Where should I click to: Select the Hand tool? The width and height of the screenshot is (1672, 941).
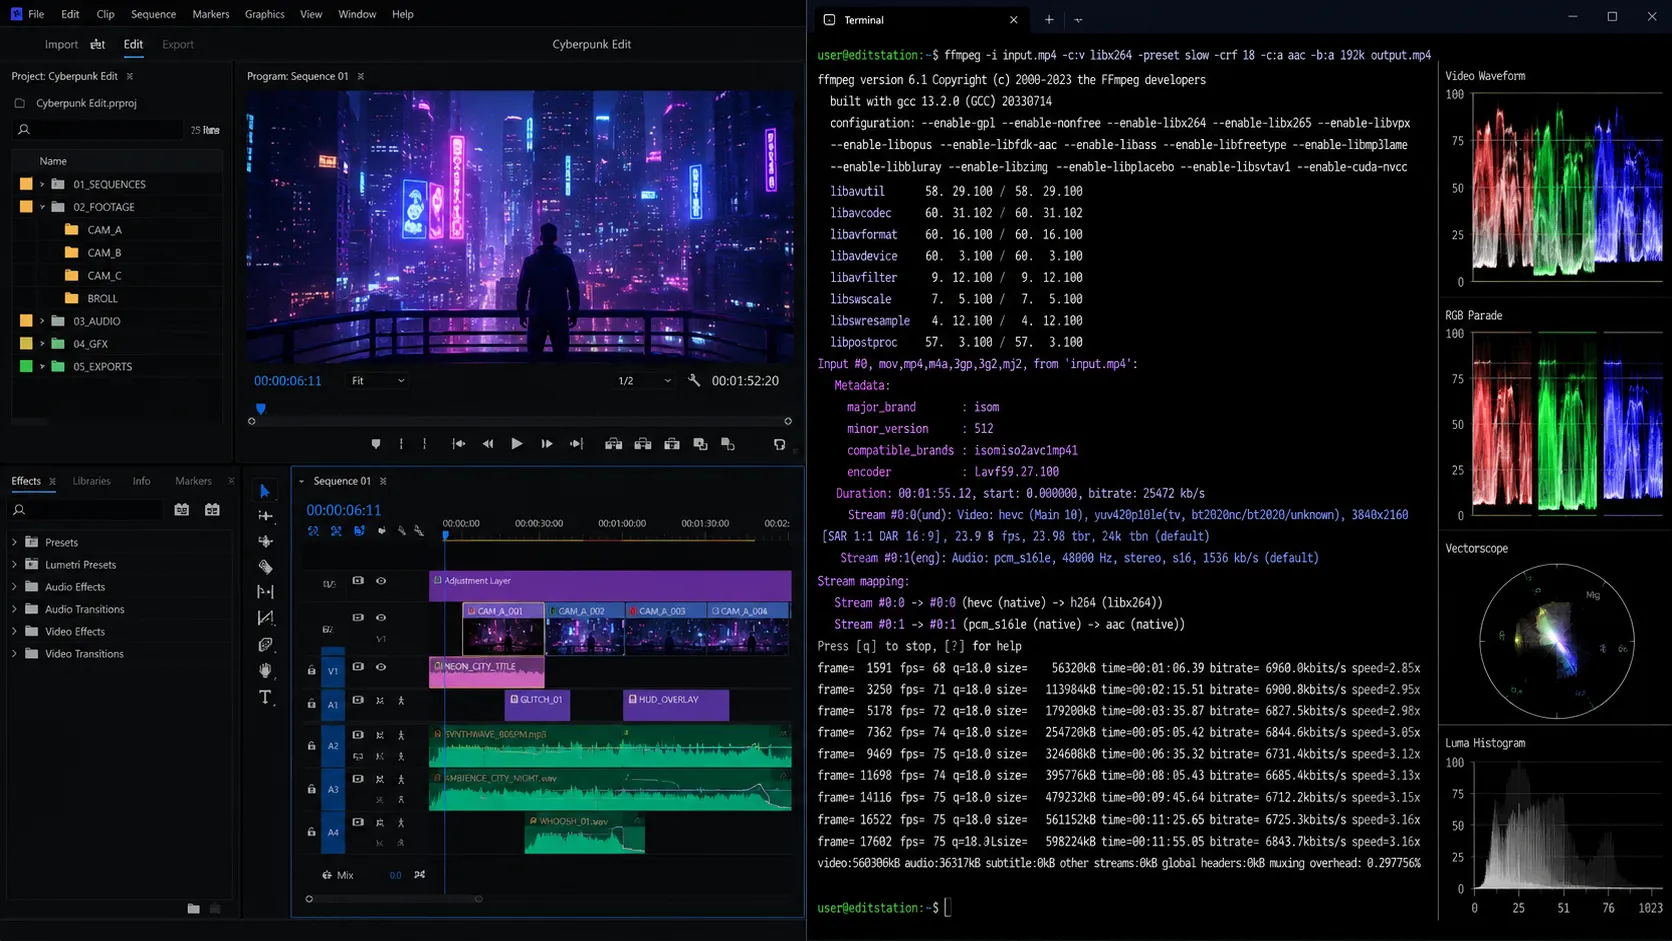click(x=264, y=670)
